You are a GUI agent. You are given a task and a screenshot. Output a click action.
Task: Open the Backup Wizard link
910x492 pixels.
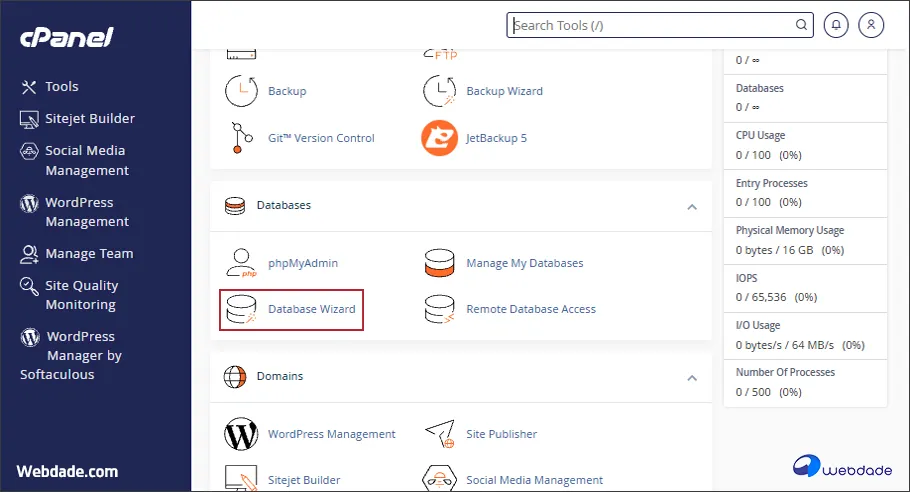coord(504,91)
